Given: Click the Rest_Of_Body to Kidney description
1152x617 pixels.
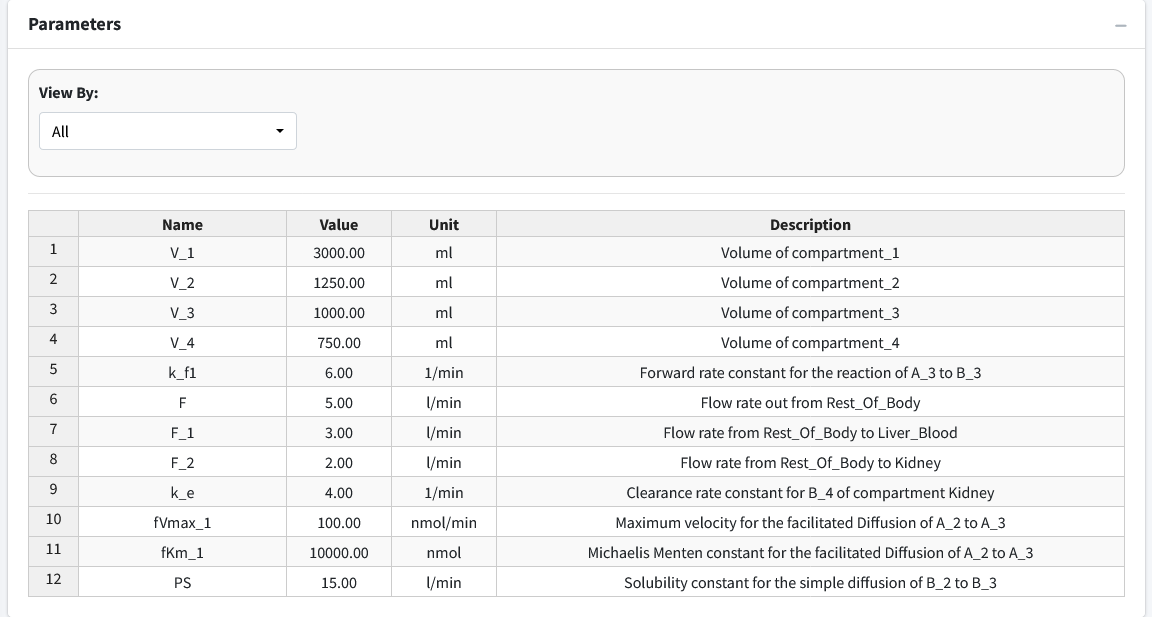Looking at the screenshot, I should (x=810, y=463).
